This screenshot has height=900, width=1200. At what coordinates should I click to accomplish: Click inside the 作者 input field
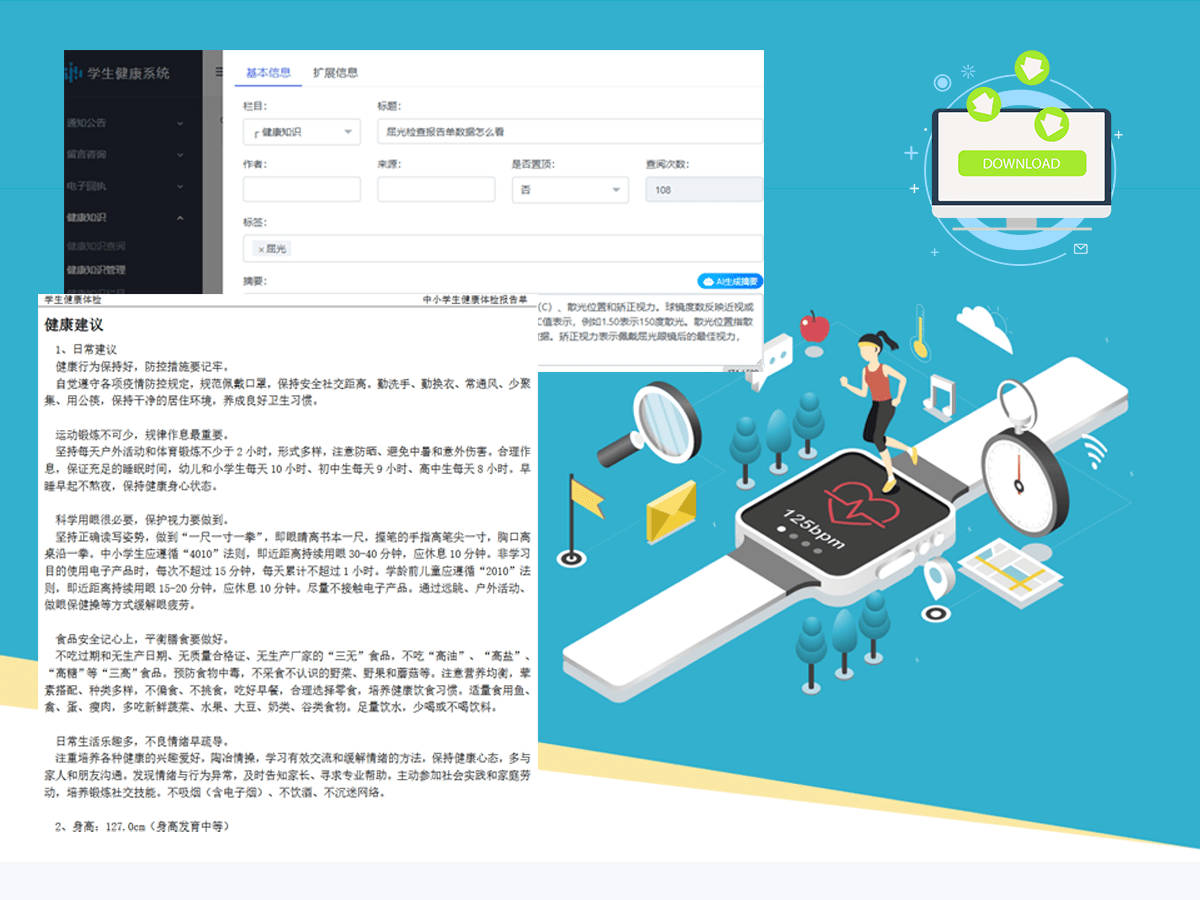click(x=302, y=190)
